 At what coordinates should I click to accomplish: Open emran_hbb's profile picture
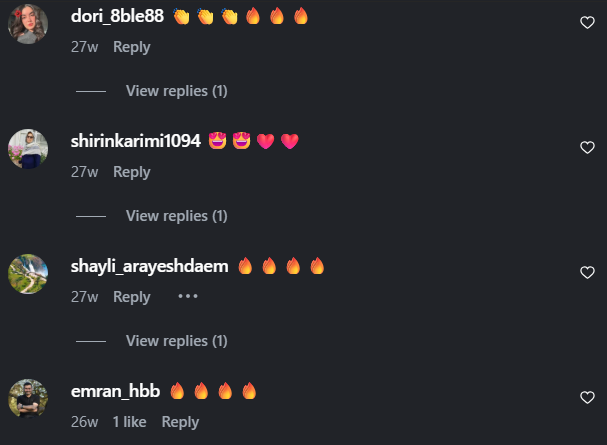point(28,399)
